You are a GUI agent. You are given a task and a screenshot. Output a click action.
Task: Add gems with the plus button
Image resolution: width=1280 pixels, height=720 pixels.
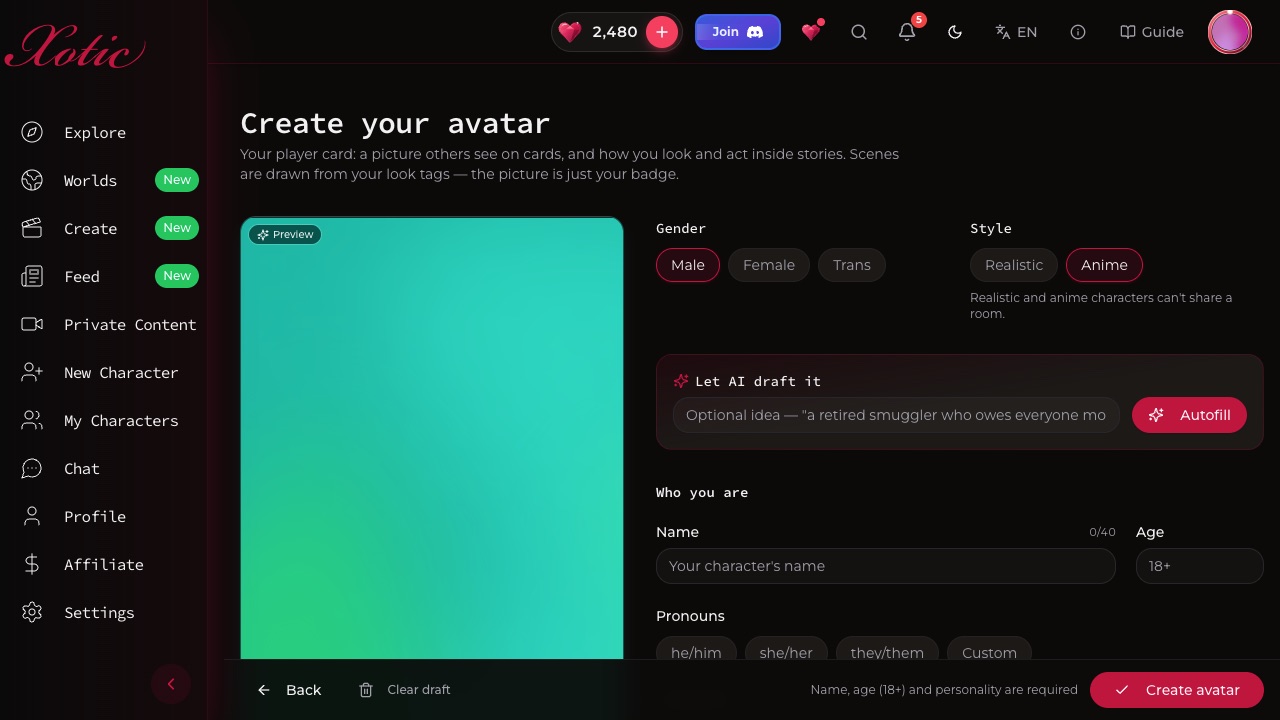coord(662,32)
